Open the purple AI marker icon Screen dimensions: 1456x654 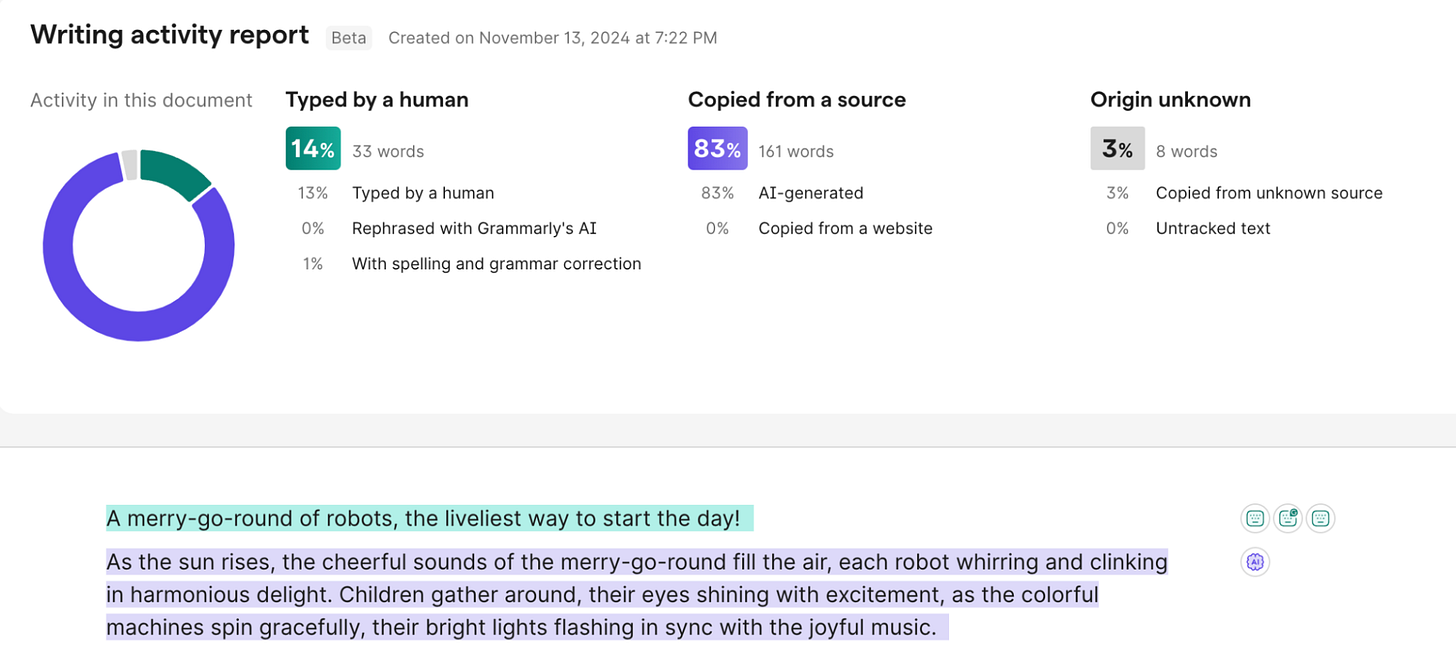(x=1255, y=562)
